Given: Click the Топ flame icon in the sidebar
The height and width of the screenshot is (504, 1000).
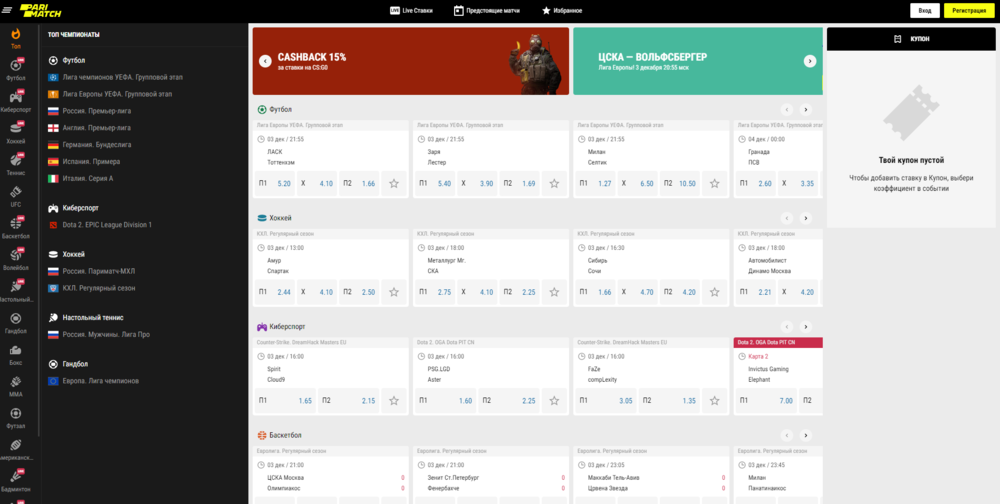Looking at the screenshot, I should [15, 37].
